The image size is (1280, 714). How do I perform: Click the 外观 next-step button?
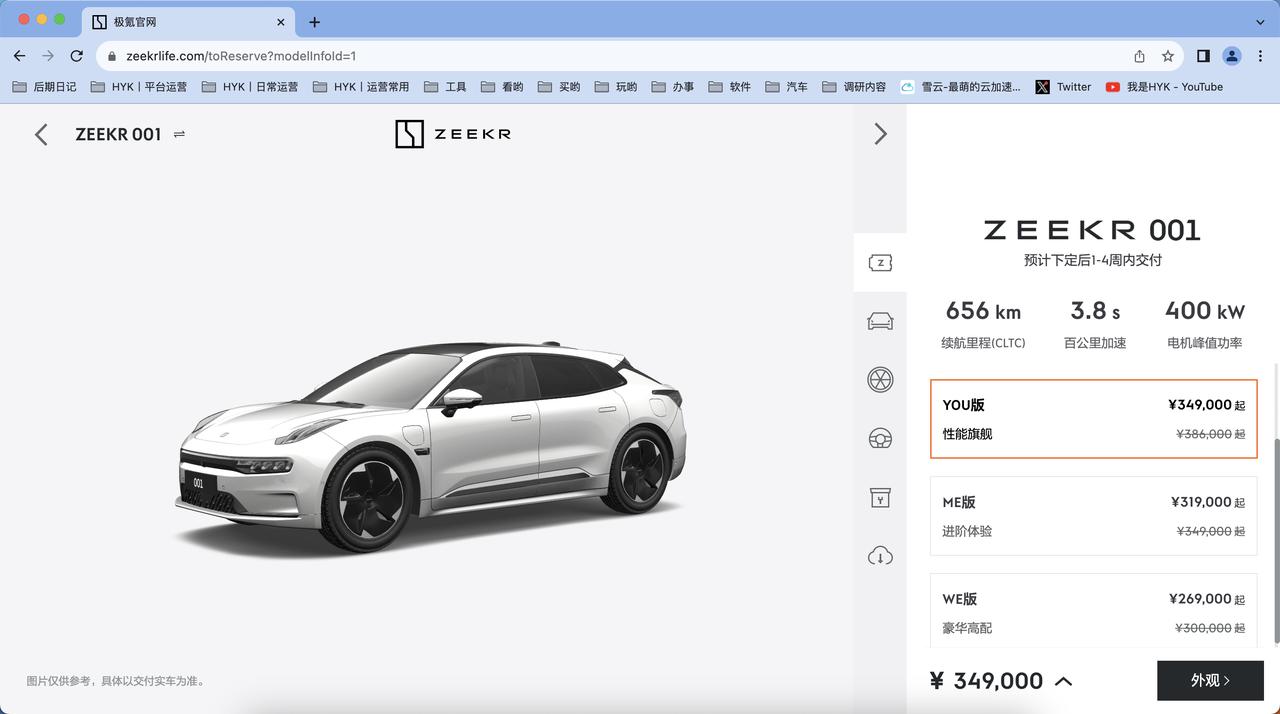(x=1210, y=681)
